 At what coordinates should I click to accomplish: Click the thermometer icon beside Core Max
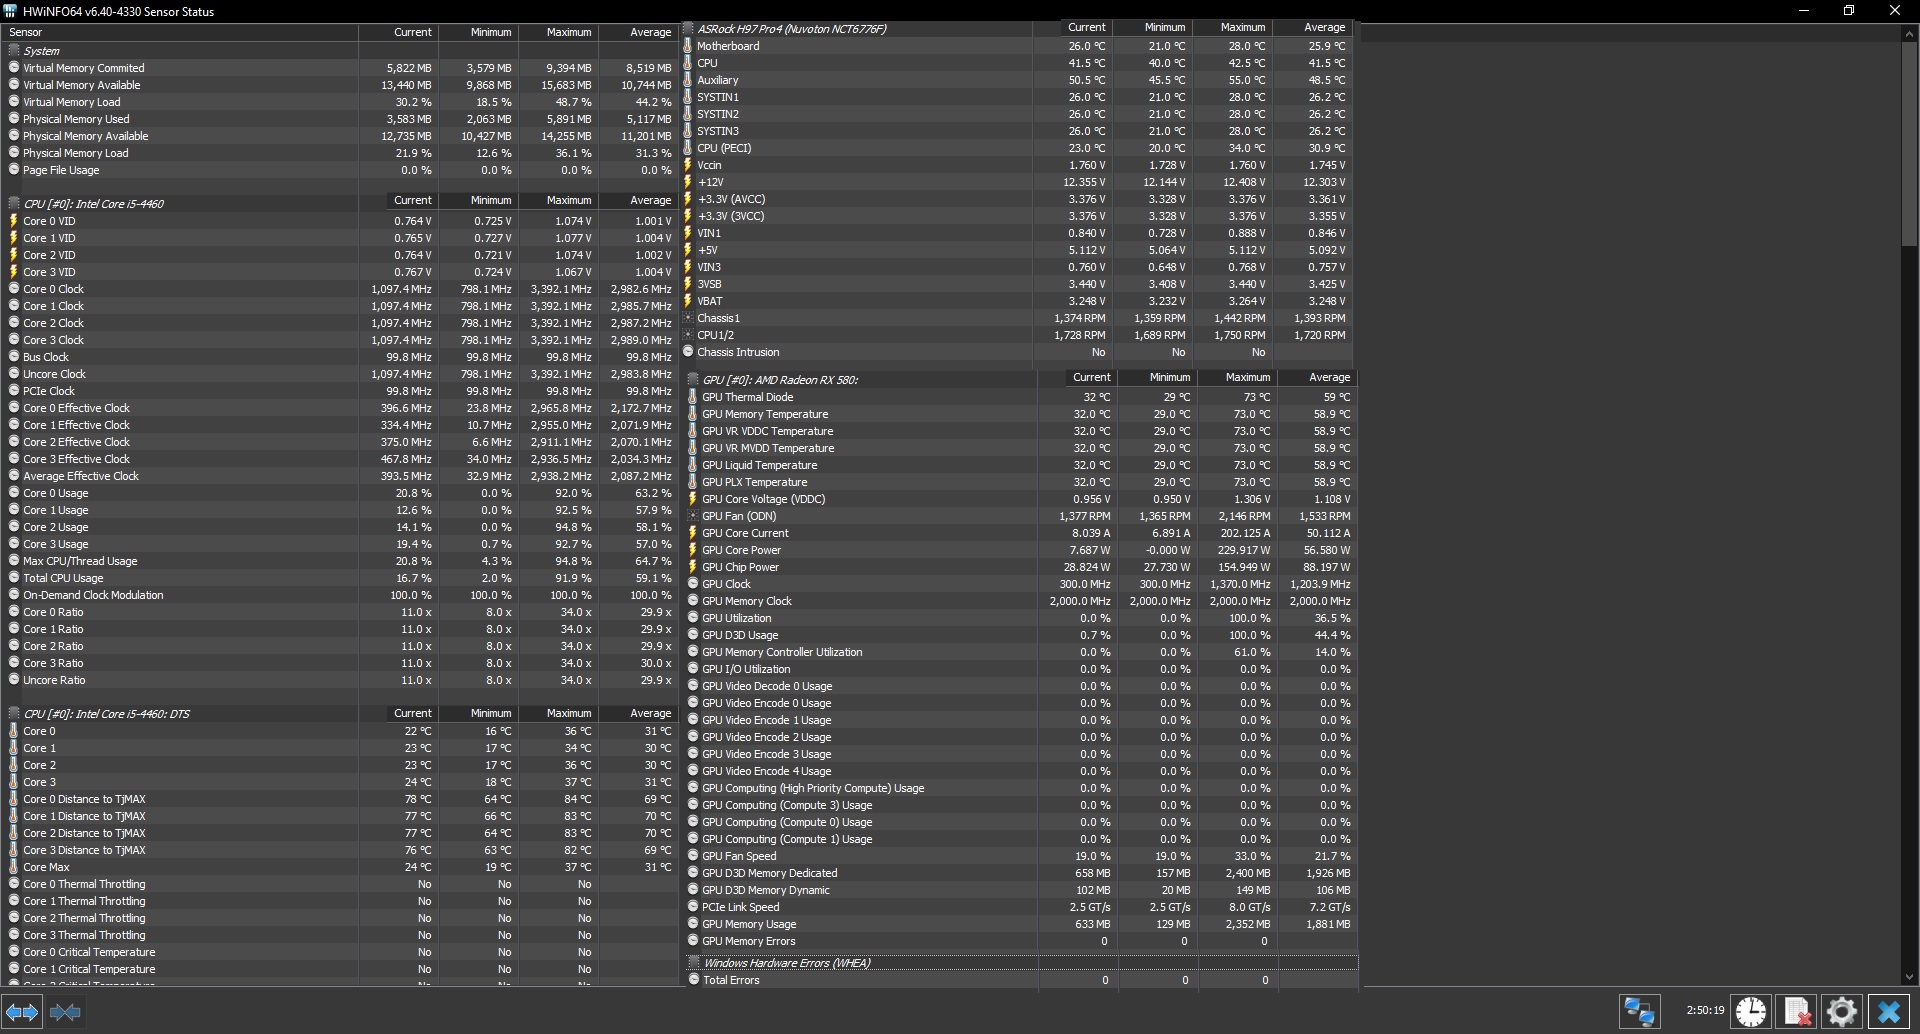point(14,867)
